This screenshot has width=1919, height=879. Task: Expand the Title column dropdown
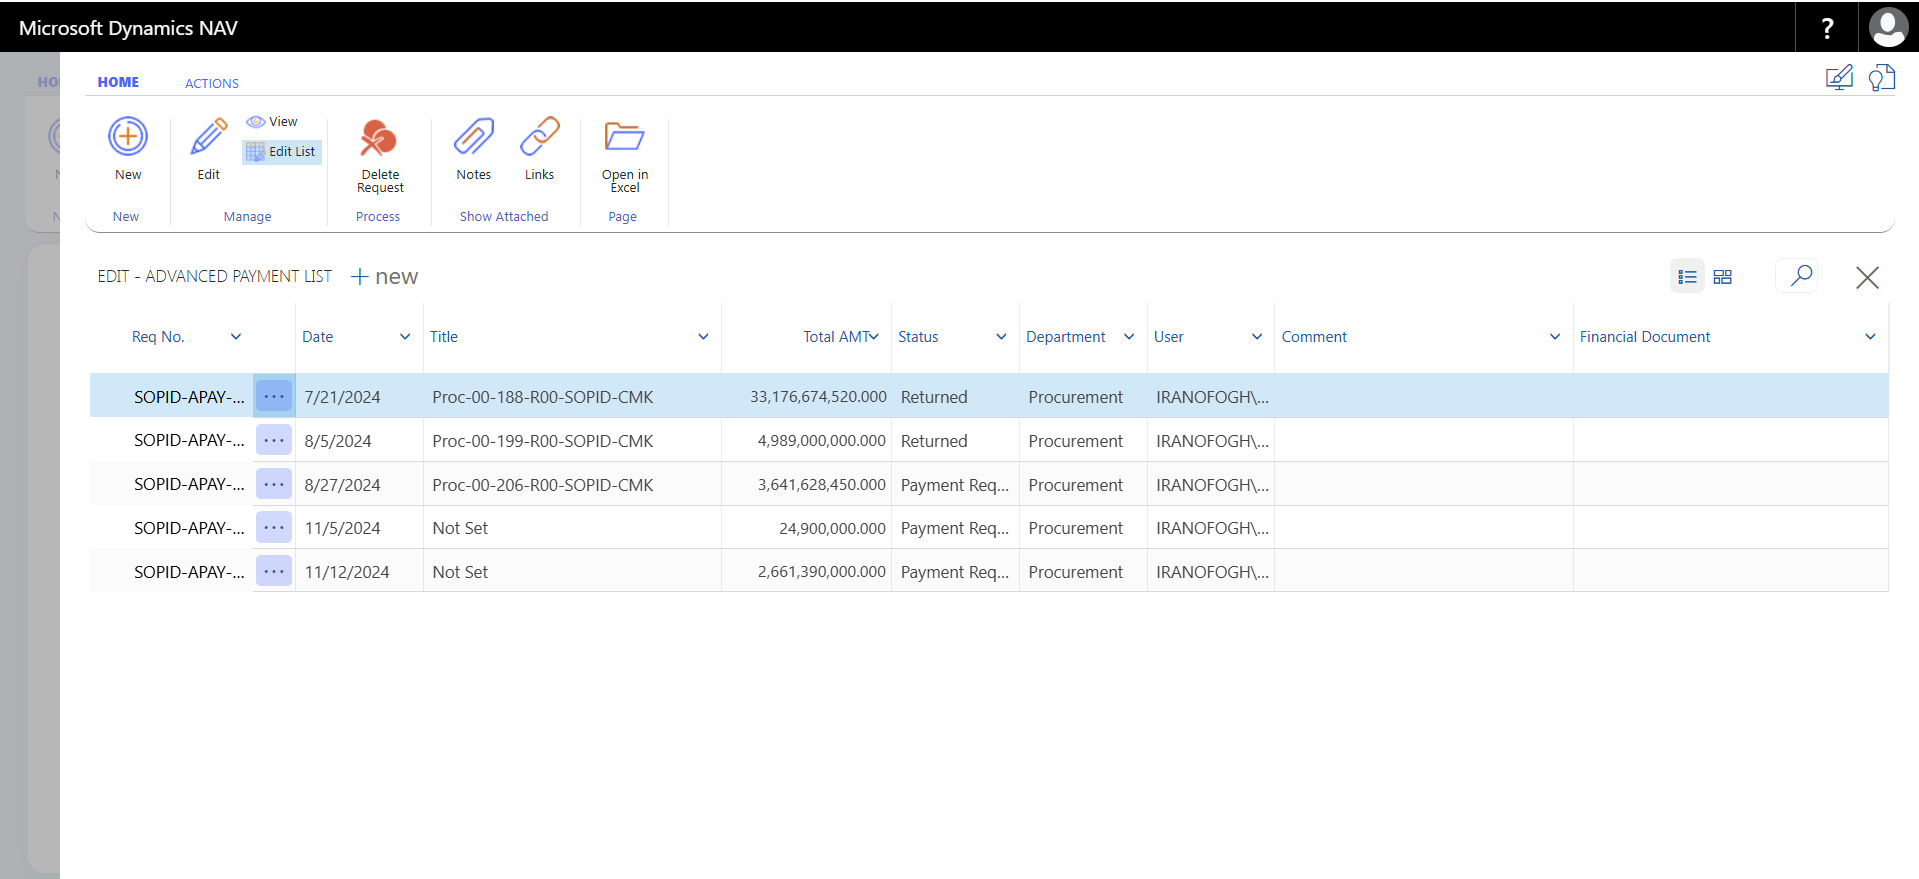point(703,337)
